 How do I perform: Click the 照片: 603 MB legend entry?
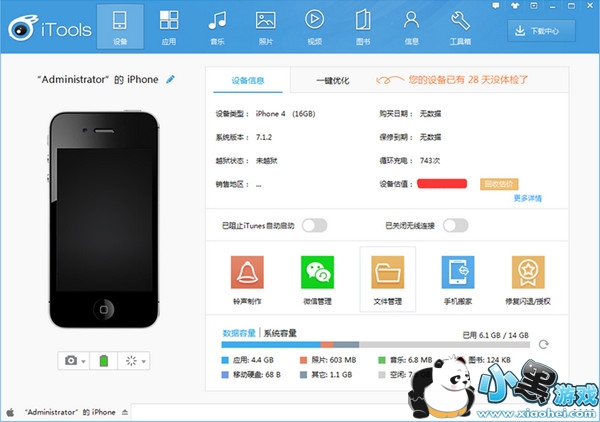tap(328, 360)
